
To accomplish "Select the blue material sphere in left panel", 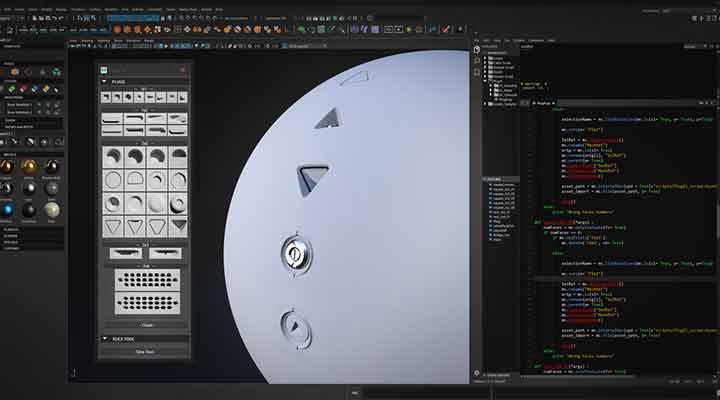I will coord(8,209).
